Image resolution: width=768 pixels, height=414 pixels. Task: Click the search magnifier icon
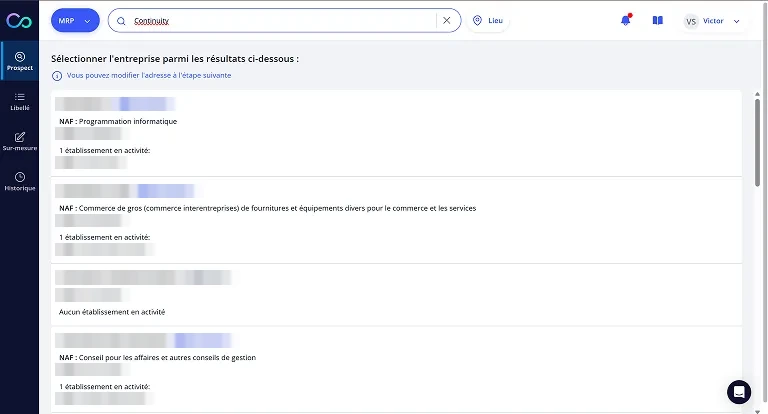(121, 21)
